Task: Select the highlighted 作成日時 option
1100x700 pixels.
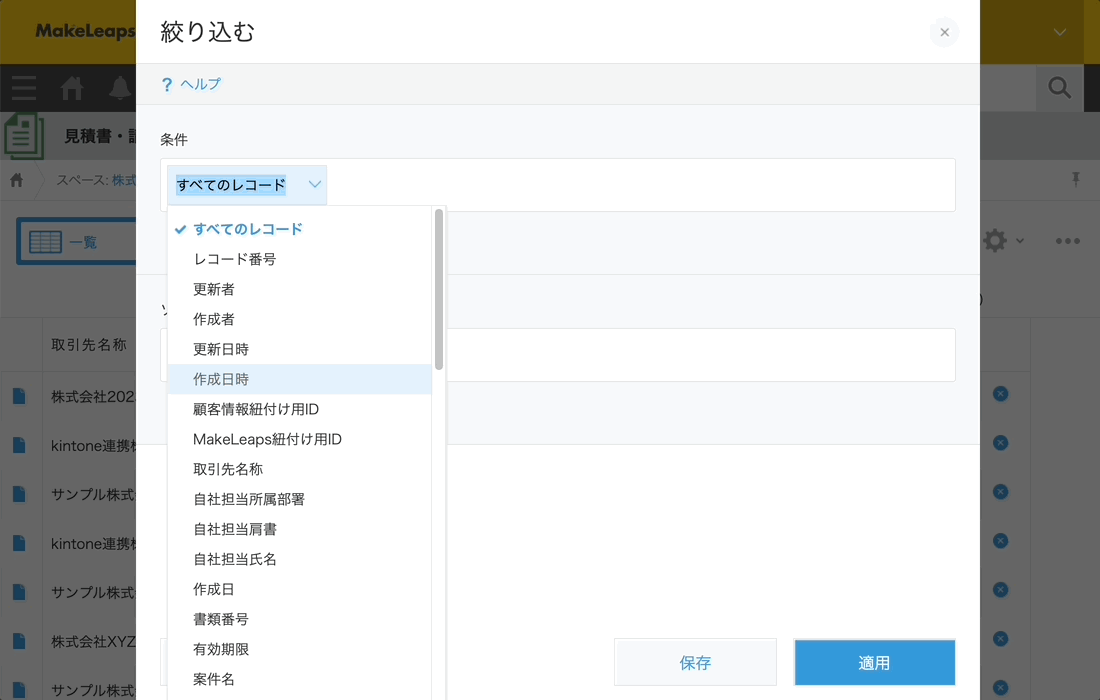Action: click(300, 379)
